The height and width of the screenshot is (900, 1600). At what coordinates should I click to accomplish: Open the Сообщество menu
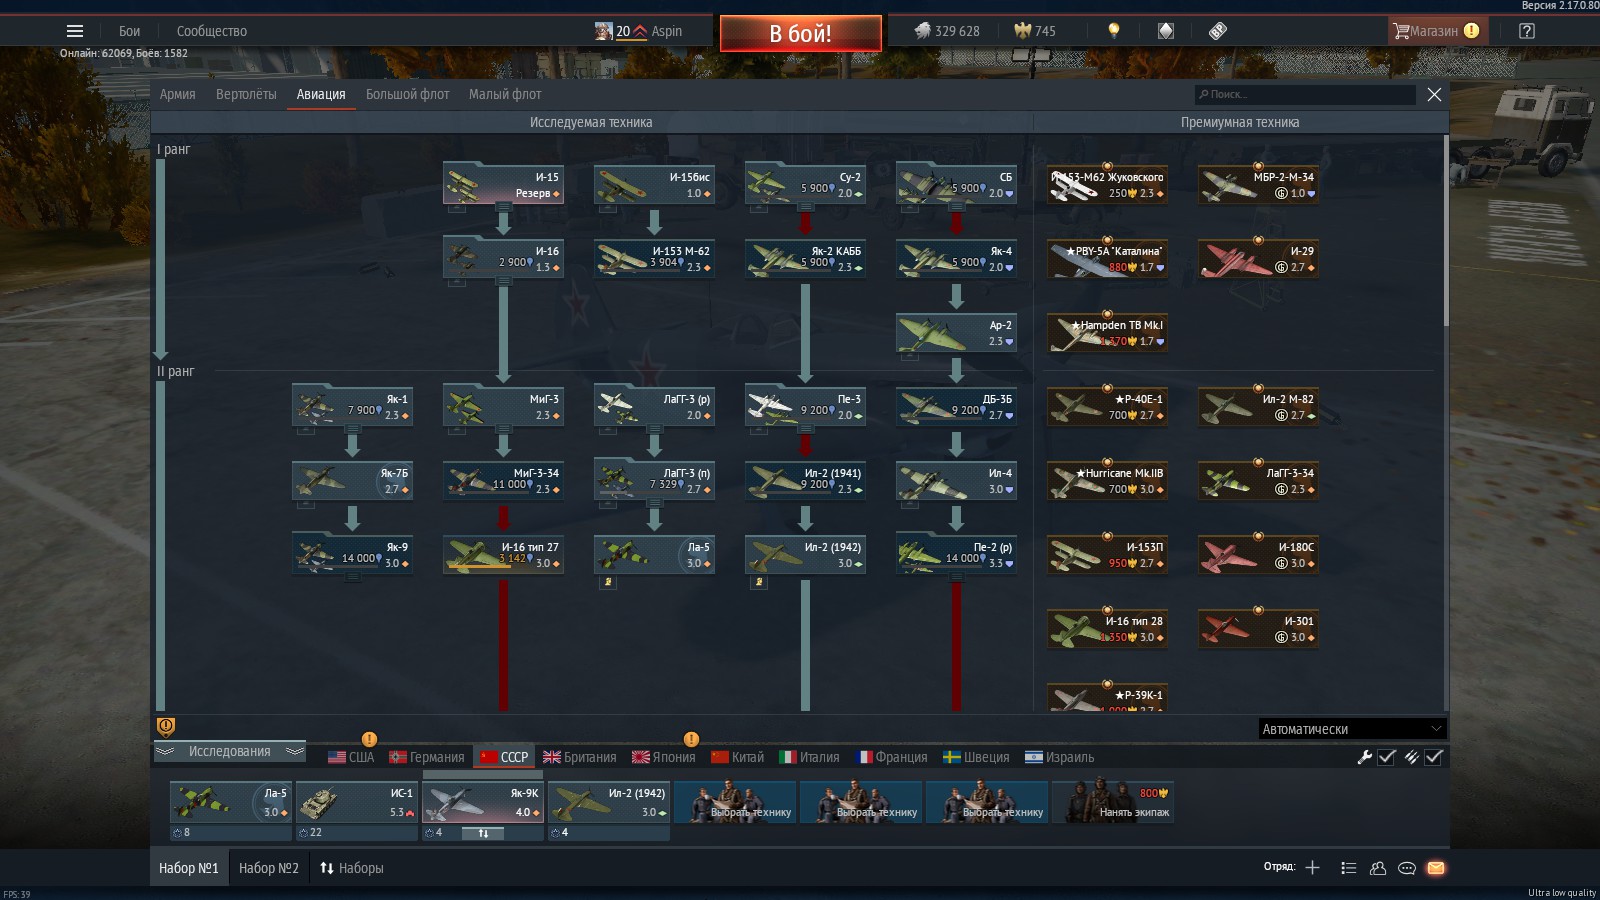pos(212,31)
